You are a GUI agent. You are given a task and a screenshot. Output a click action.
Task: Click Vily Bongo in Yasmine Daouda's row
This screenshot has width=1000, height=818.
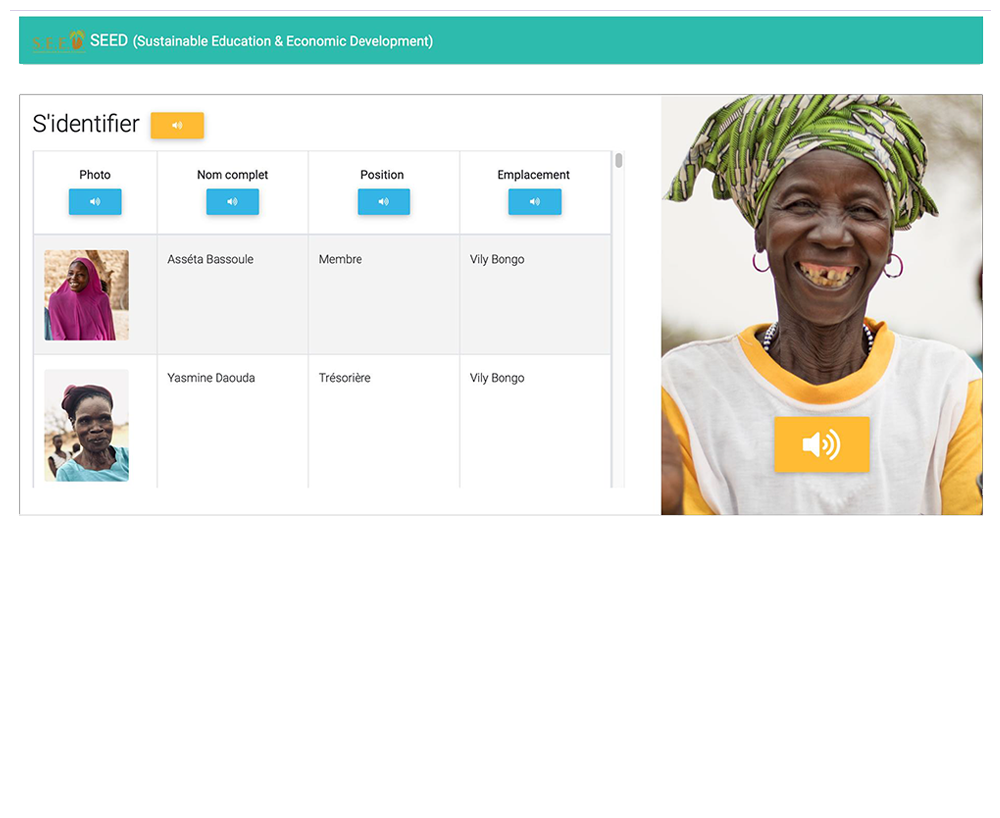[497, 378]
